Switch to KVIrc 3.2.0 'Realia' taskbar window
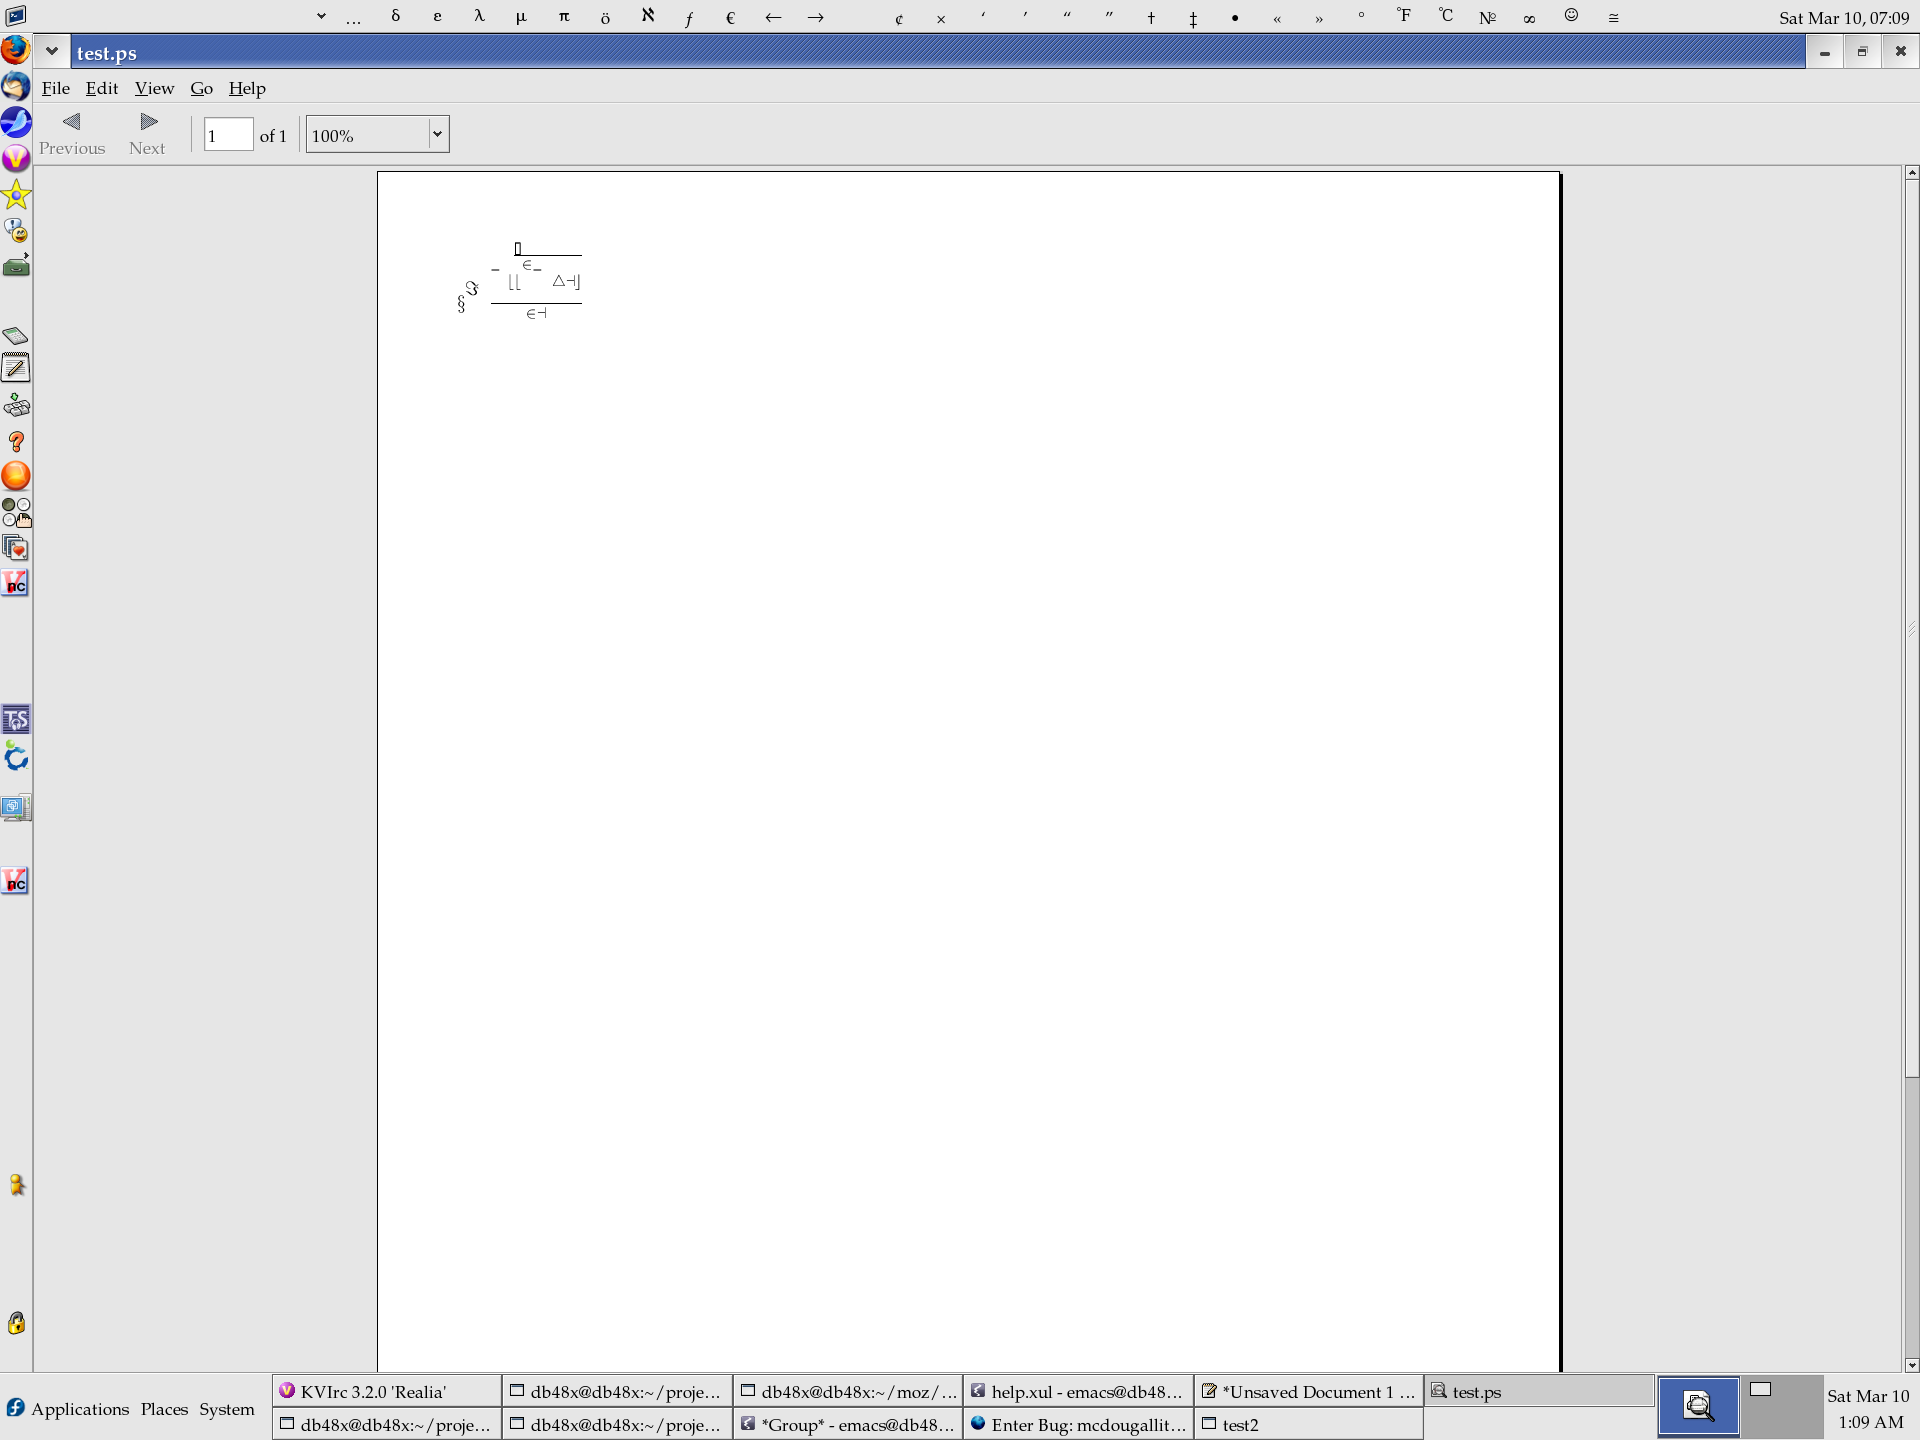Screen dimensions: 1920x1440 coord(386,1391)
